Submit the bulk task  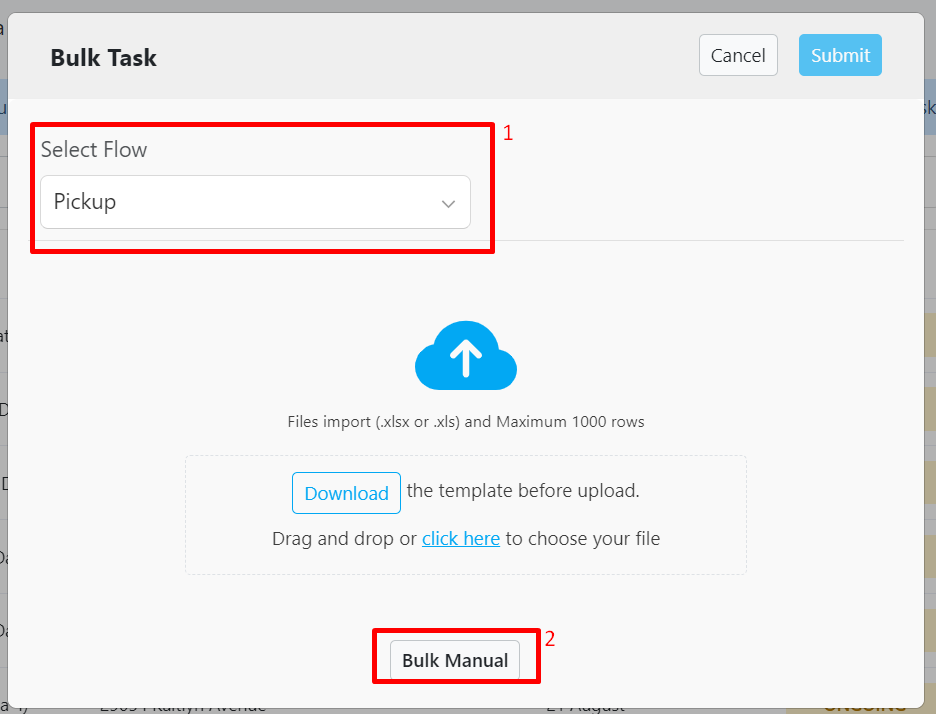click(840, 56)
